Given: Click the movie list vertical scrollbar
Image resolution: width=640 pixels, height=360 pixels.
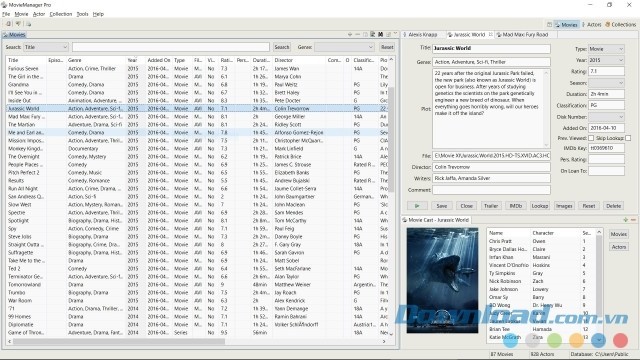Looking at the screenshot, I should click(391, 139).
